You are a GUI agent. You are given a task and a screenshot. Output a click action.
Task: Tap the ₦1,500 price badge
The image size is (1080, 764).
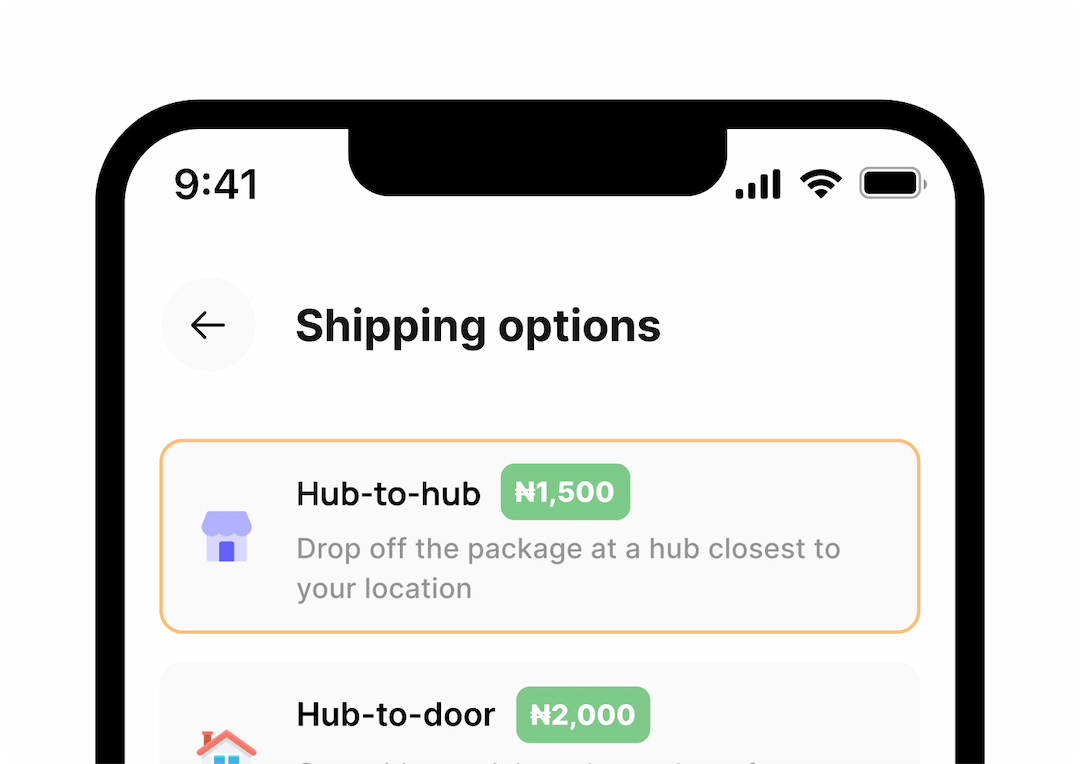point(565,492)
